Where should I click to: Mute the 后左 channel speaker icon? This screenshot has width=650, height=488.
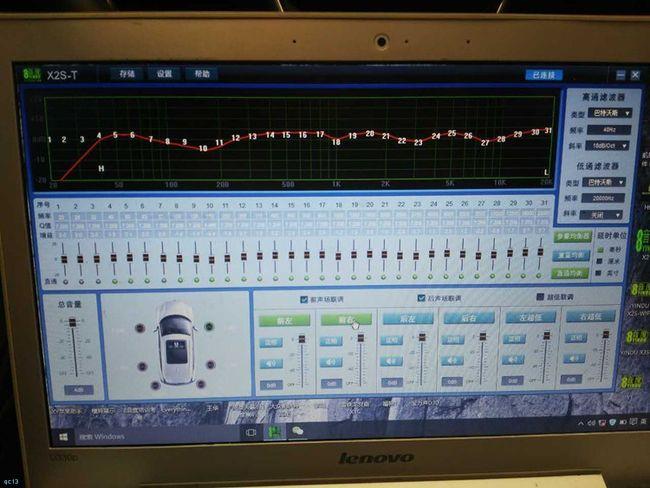click(x=391, y=362)
